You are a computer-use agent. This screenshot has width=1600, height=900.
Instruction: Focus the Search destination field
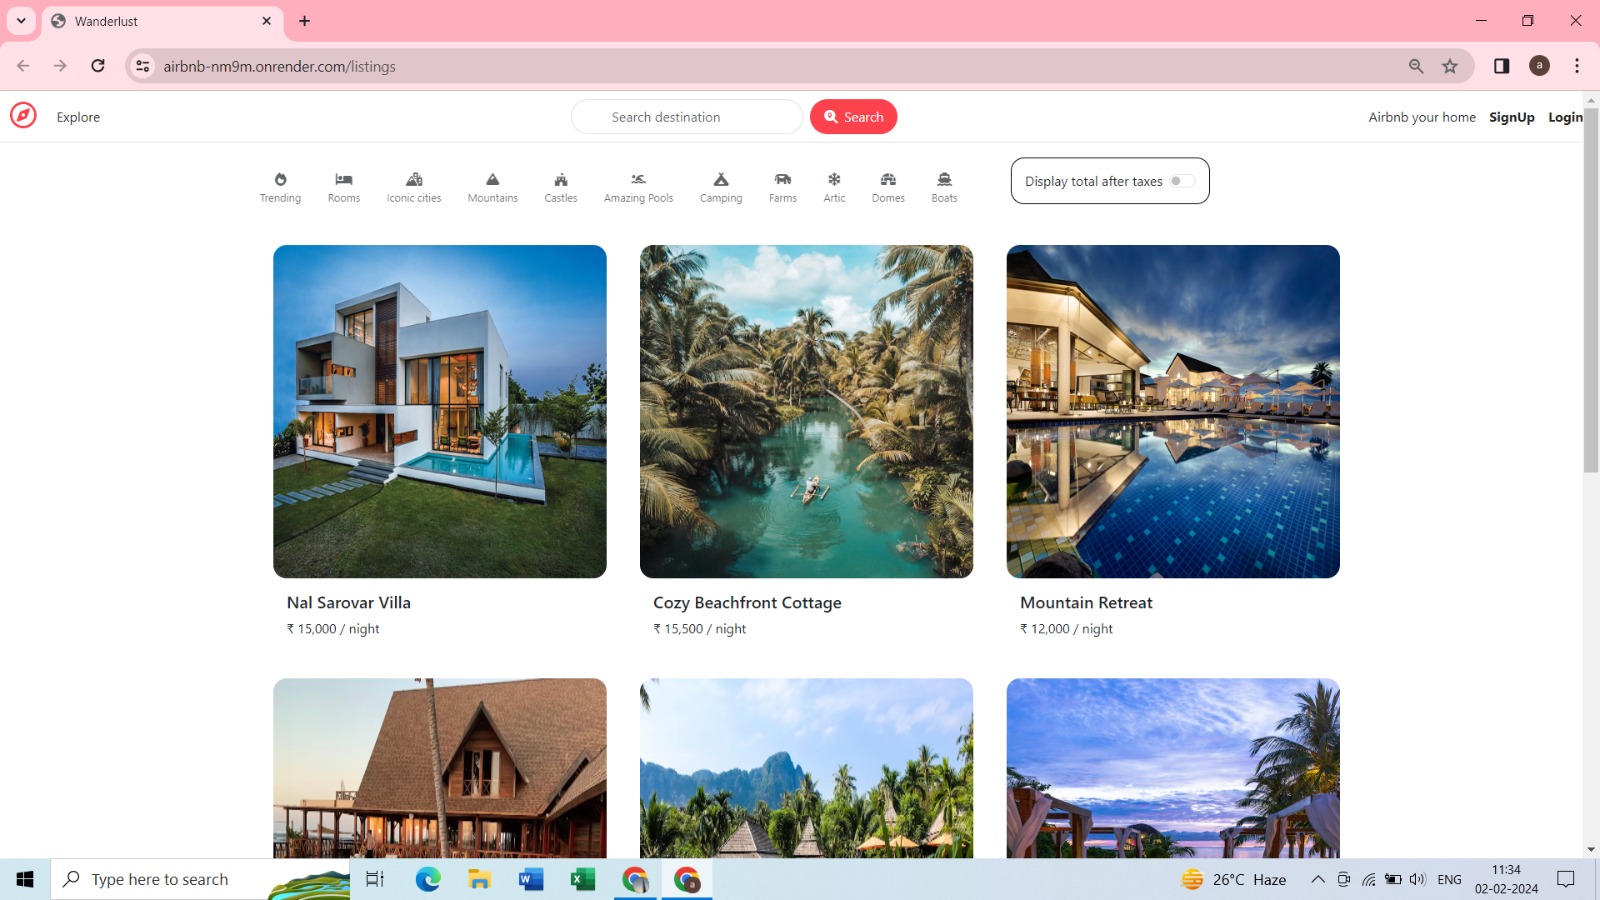click(686, 117)
